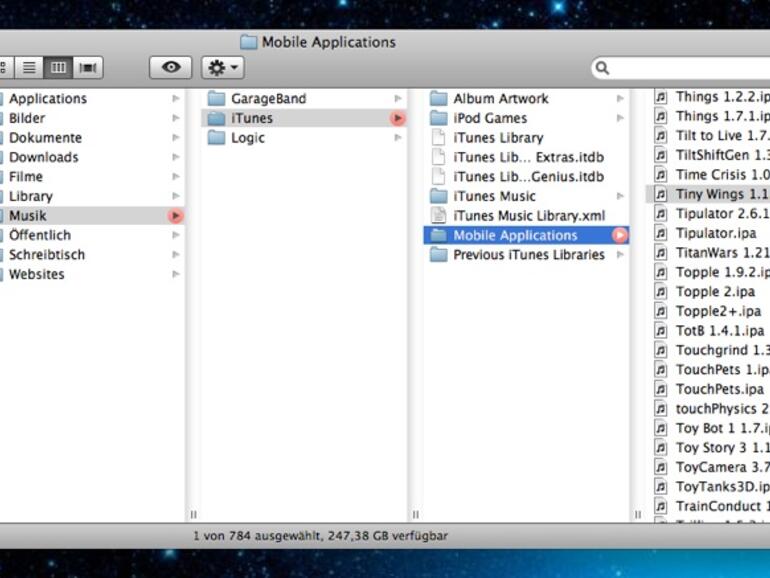Click the iTunes Lib...Genius.itdb file icon
770x578 pixels.
tap(439, 177)
